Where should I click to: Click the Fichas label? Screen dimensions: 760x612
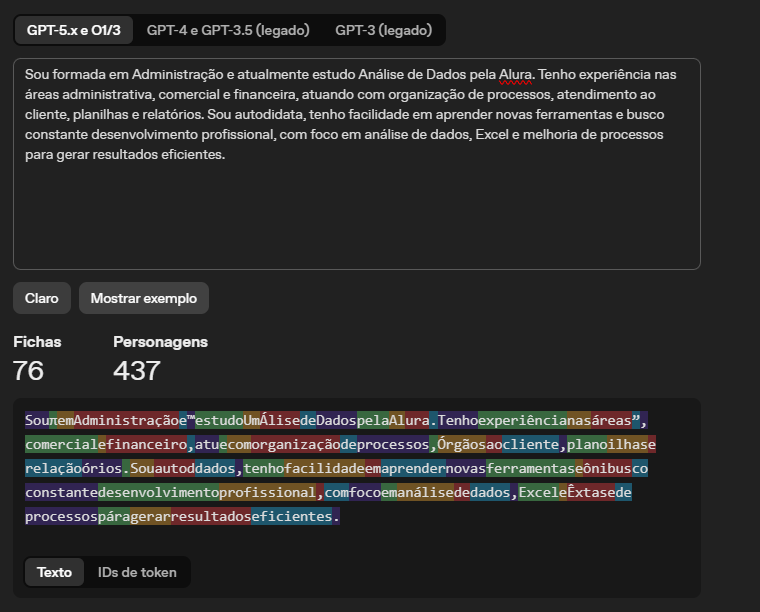pos(37,342)
